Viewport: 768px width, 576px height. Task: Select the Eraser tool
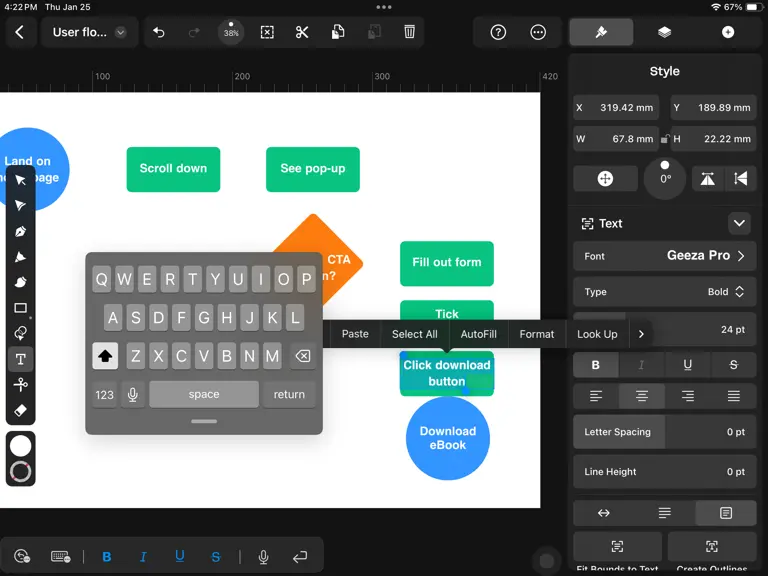21,410
